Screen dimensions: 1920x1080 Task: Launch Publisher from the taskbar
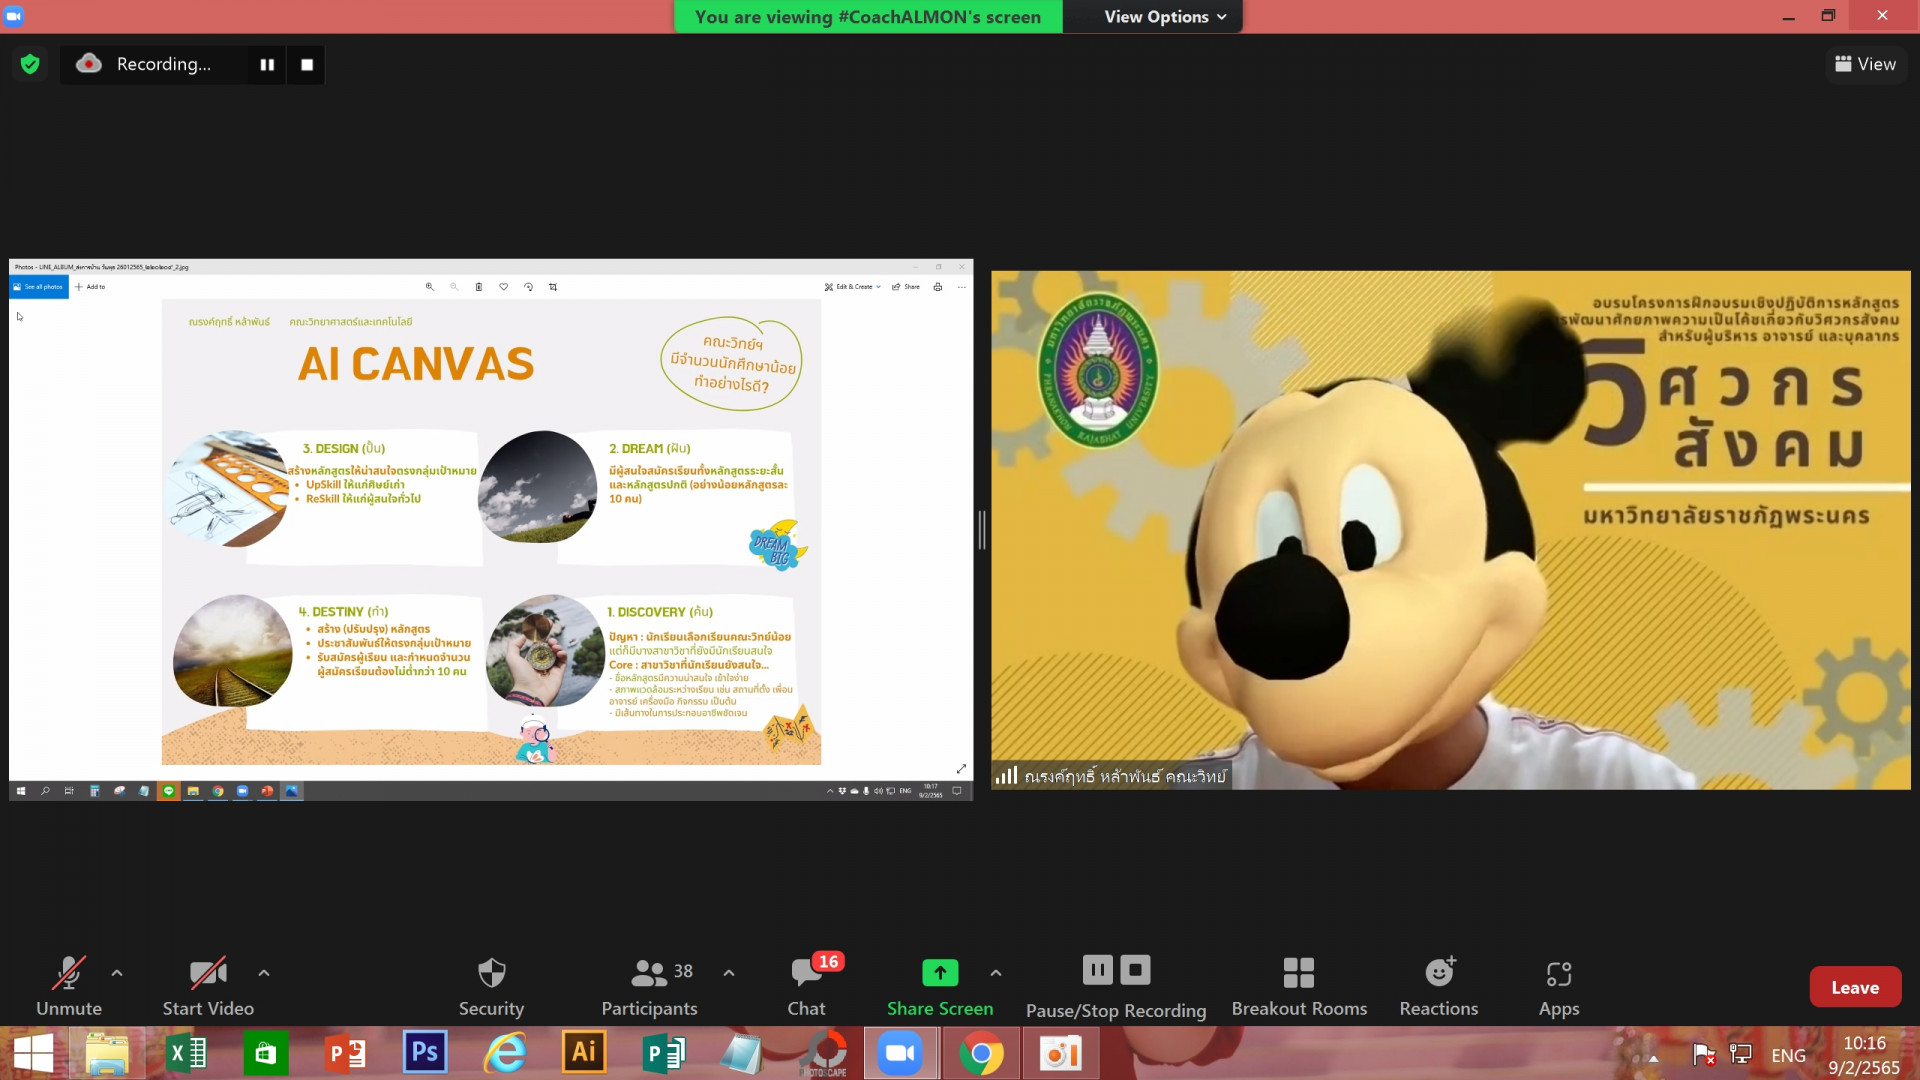pos(663,1053)
